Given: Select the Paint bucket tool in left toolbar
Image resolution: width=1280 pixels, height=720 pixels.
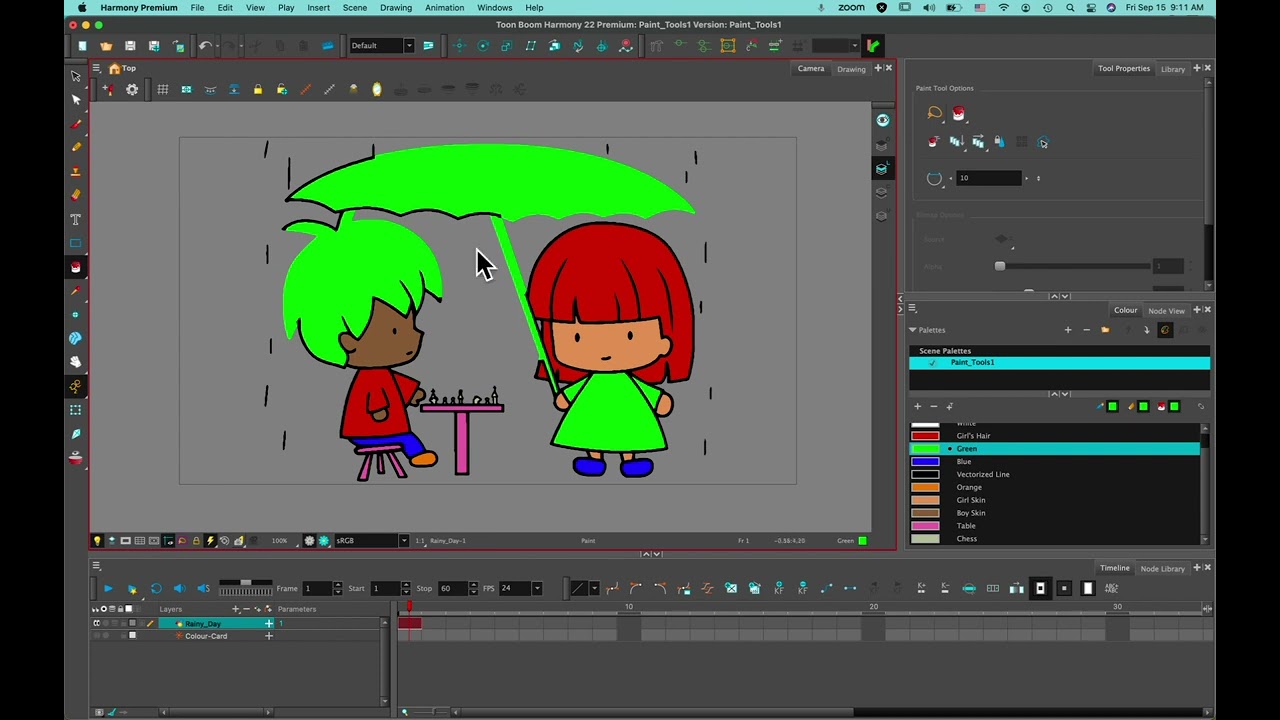Looking at the screenshot, I should click(x=76, y=267).
